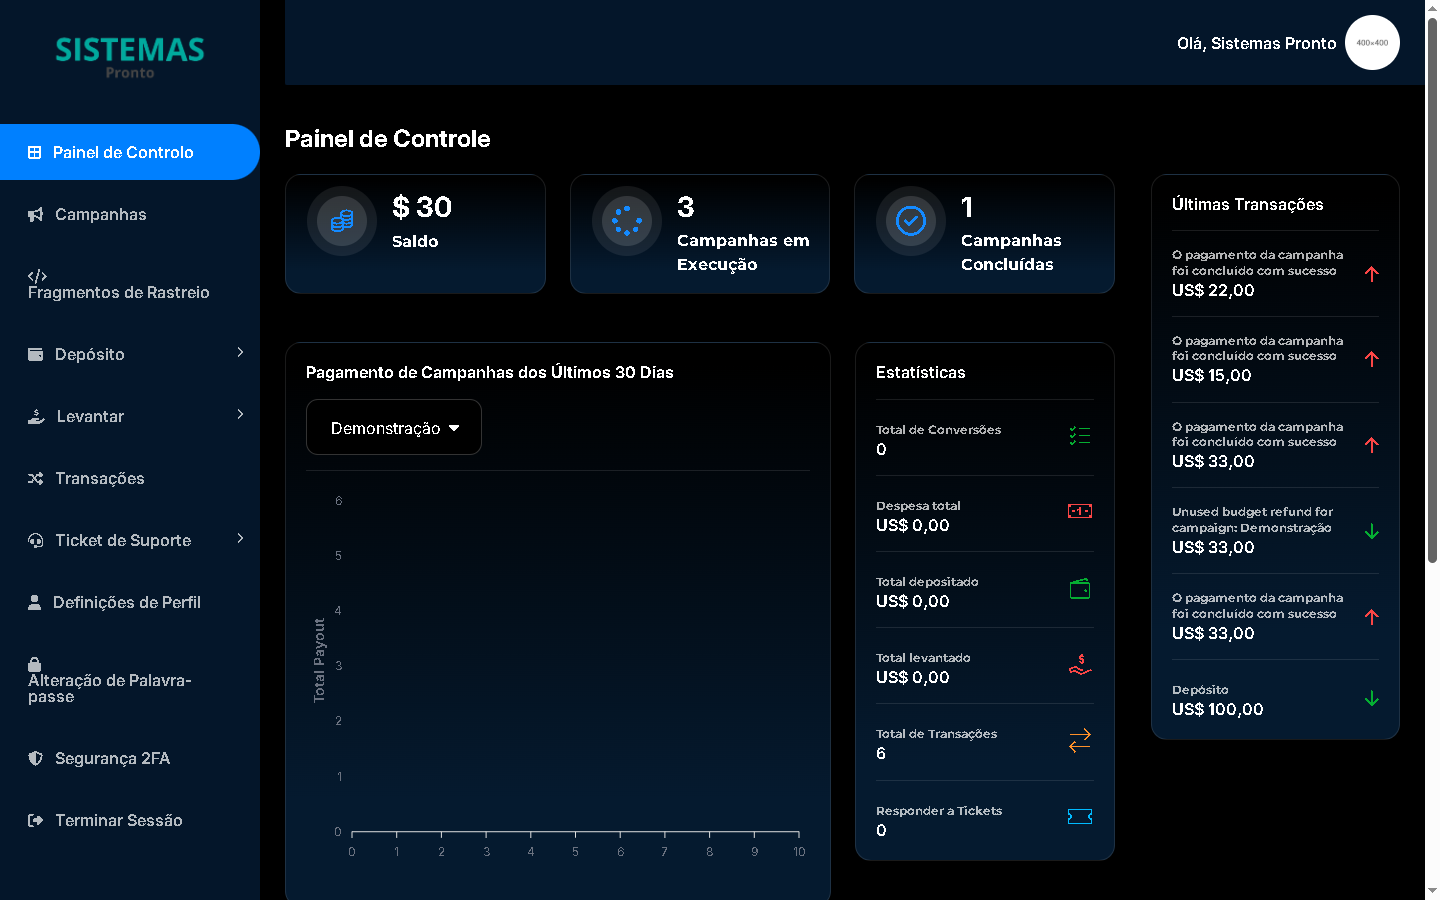Image resolution: width=1440 pixels, height=900 pixels.
Task: Open Fragmentos de Rastreio page
Action: (118, 285)
